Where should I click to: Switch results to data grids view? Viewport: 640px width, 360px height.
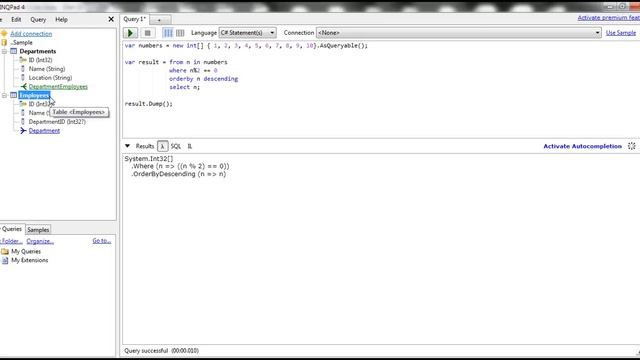click(180, 33)
